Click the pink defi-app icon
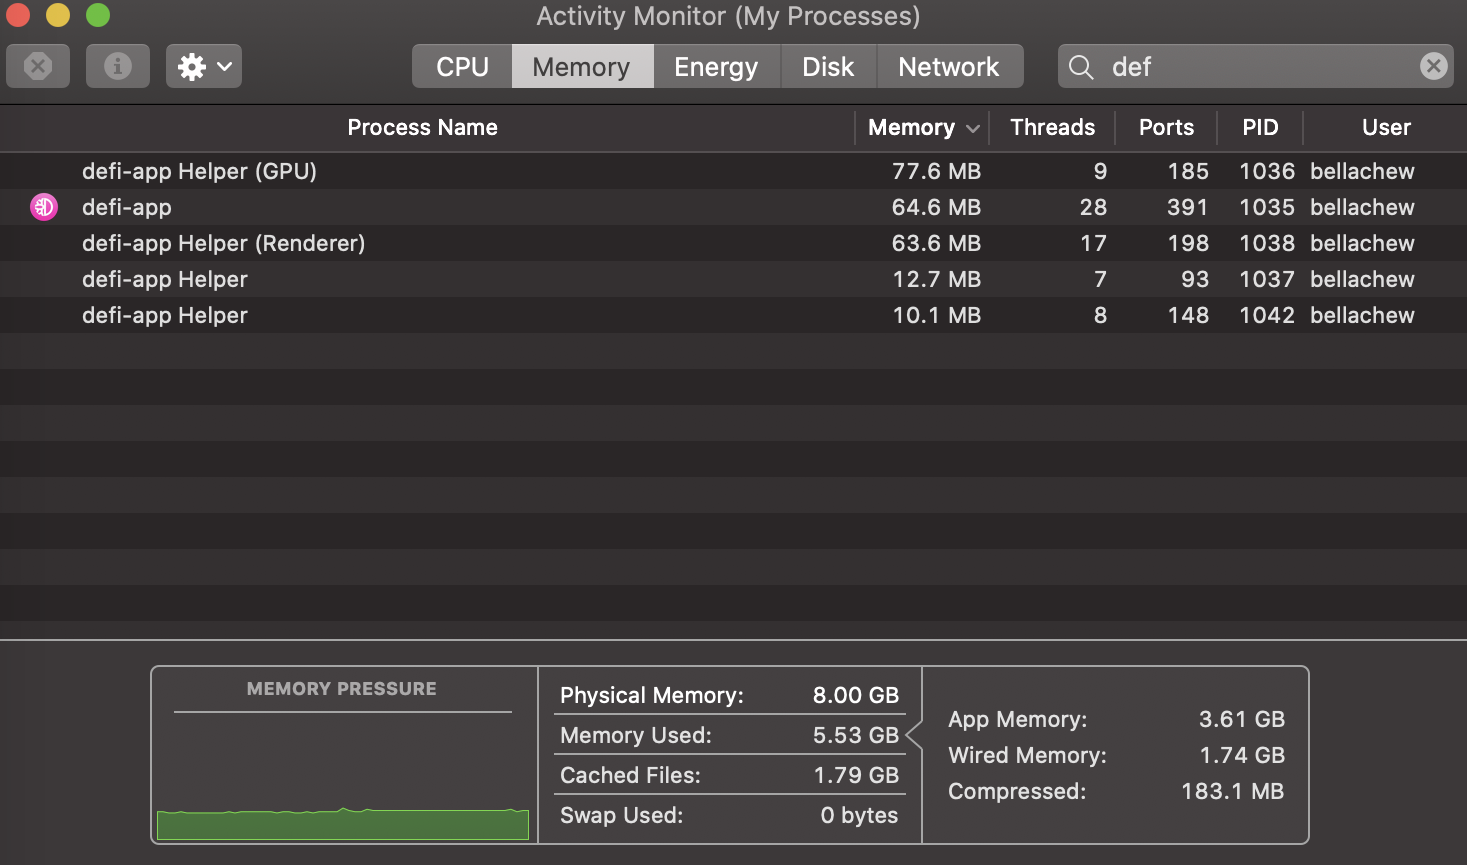Image resolution: width=1467 pixels, height=865 pixels. [x=44, y=207]
